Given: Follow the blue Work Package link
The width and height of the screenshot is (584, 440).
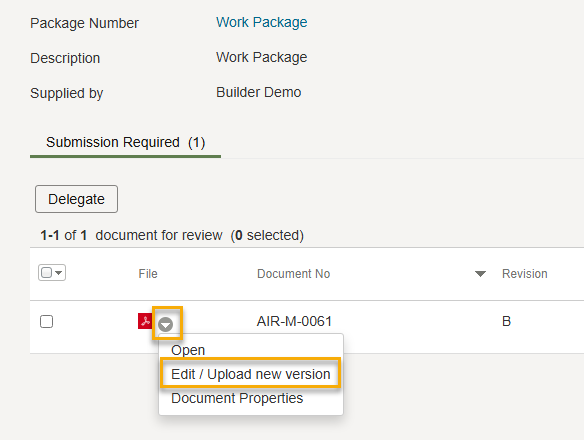Looking at the screenshot, I should [x=261, y=22].
